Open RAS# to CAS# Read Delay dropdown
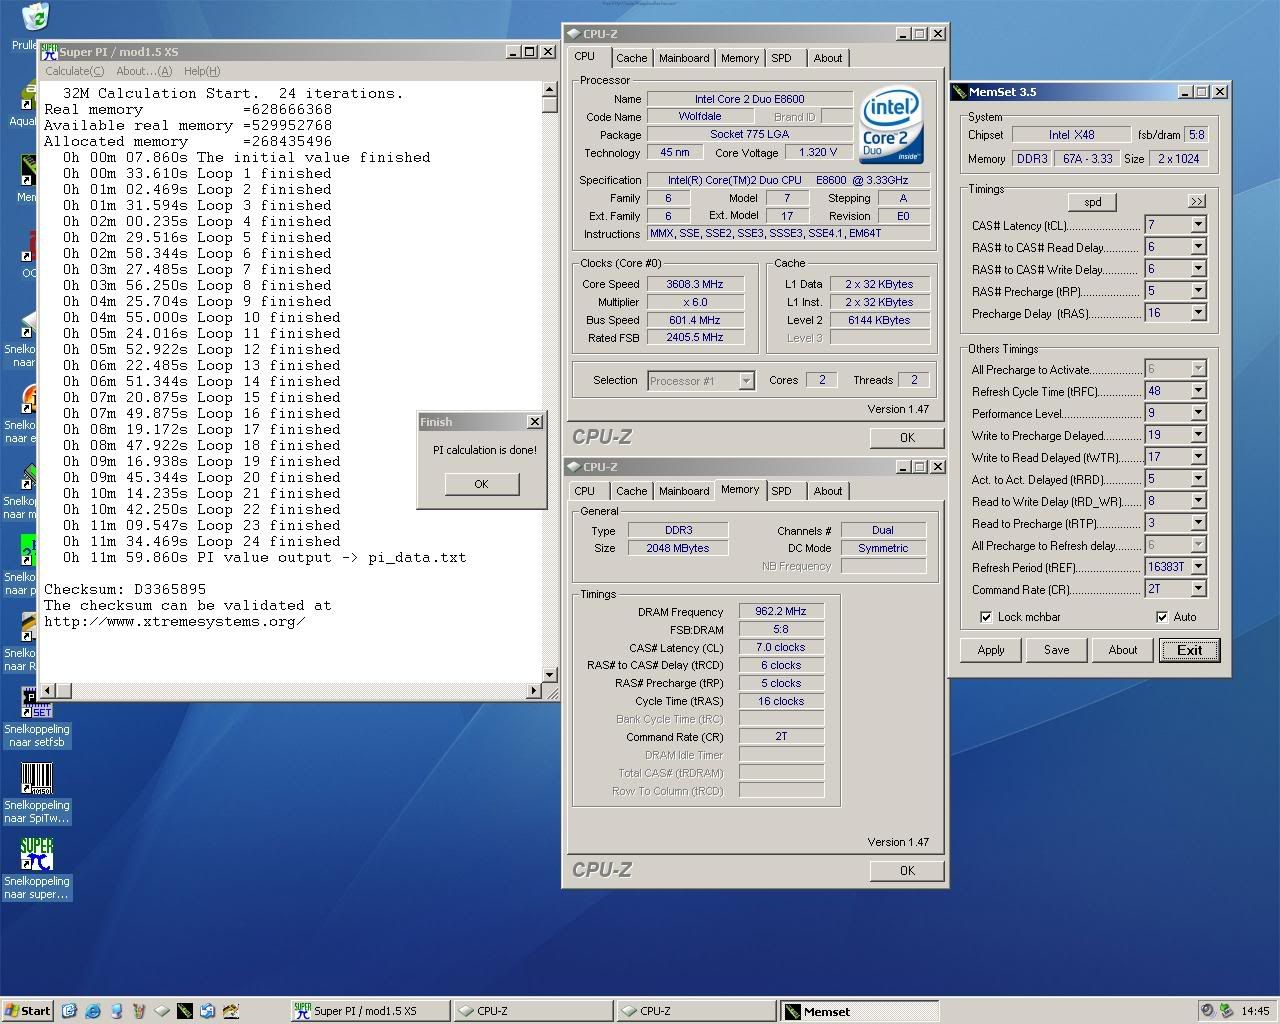 1198,247
